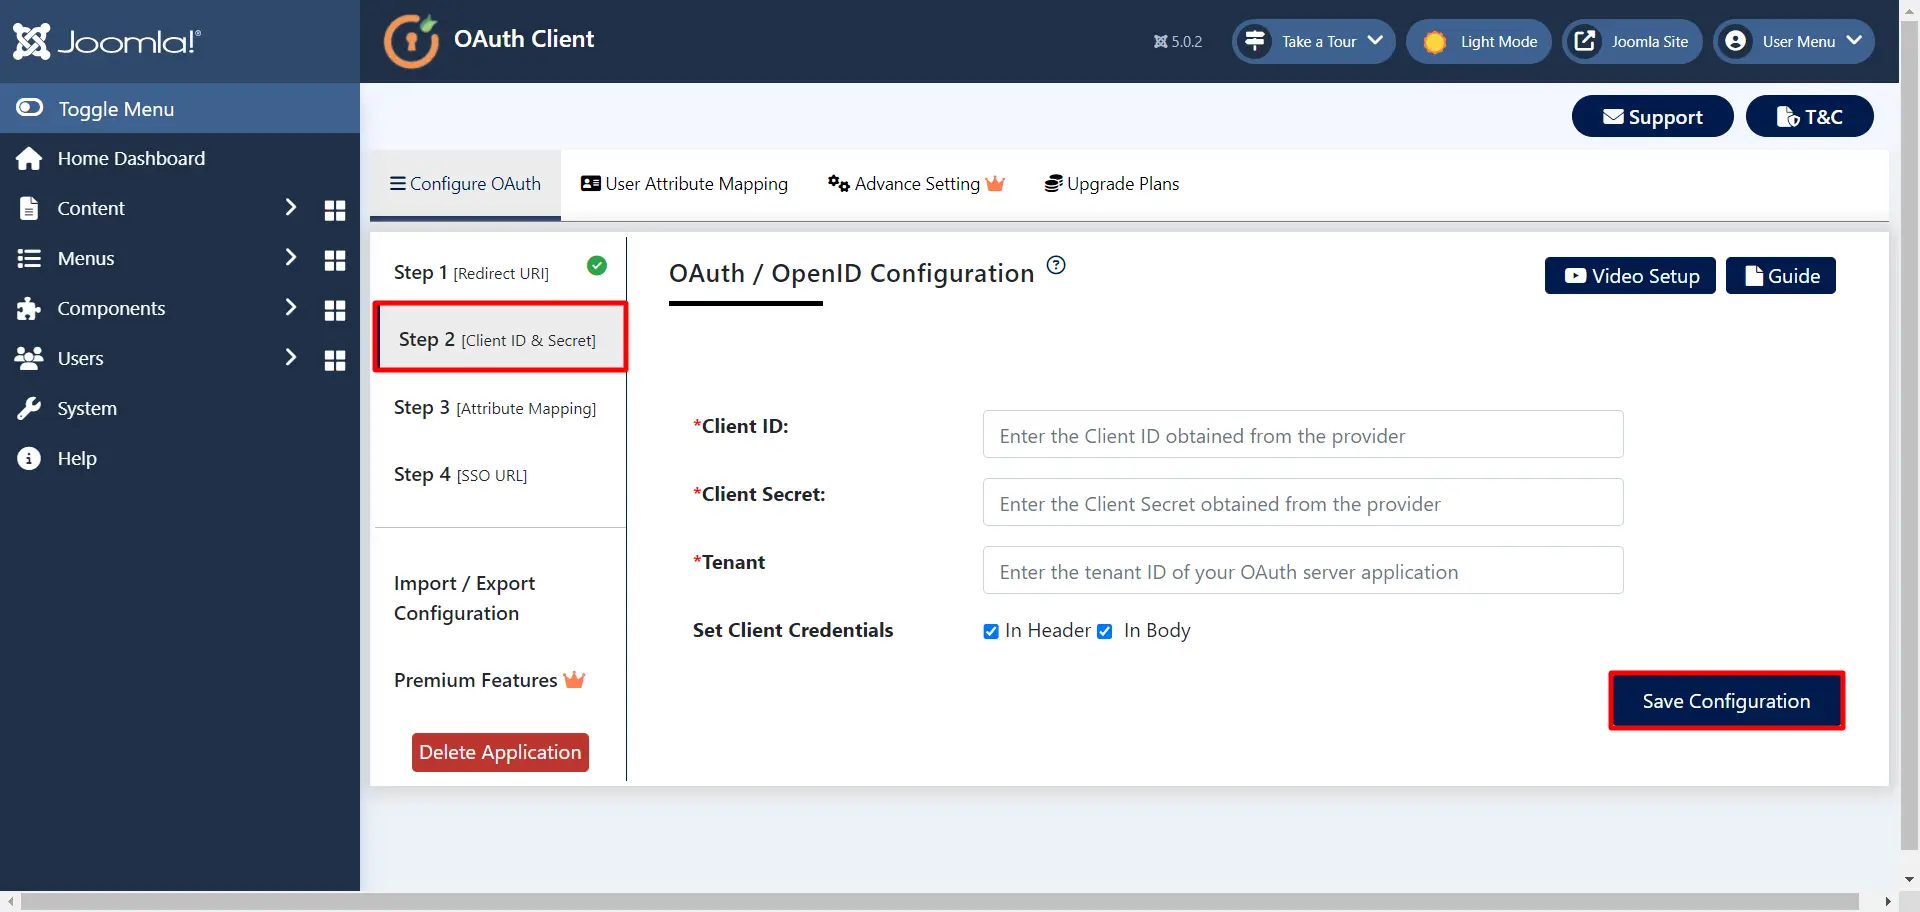Click the horizontal scrollbar at page bottom
Image resolution: width=1920 pixels, height=912 pixels.
(939, 902)
